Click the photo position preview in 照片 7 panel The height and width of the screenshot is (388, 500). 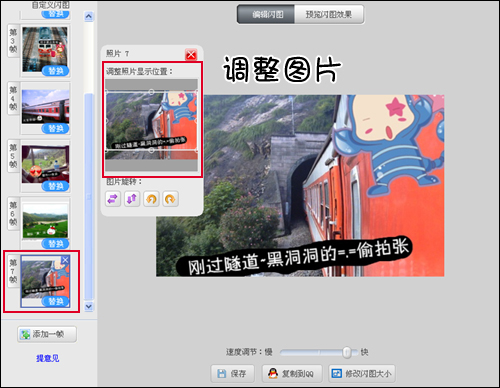152,125
